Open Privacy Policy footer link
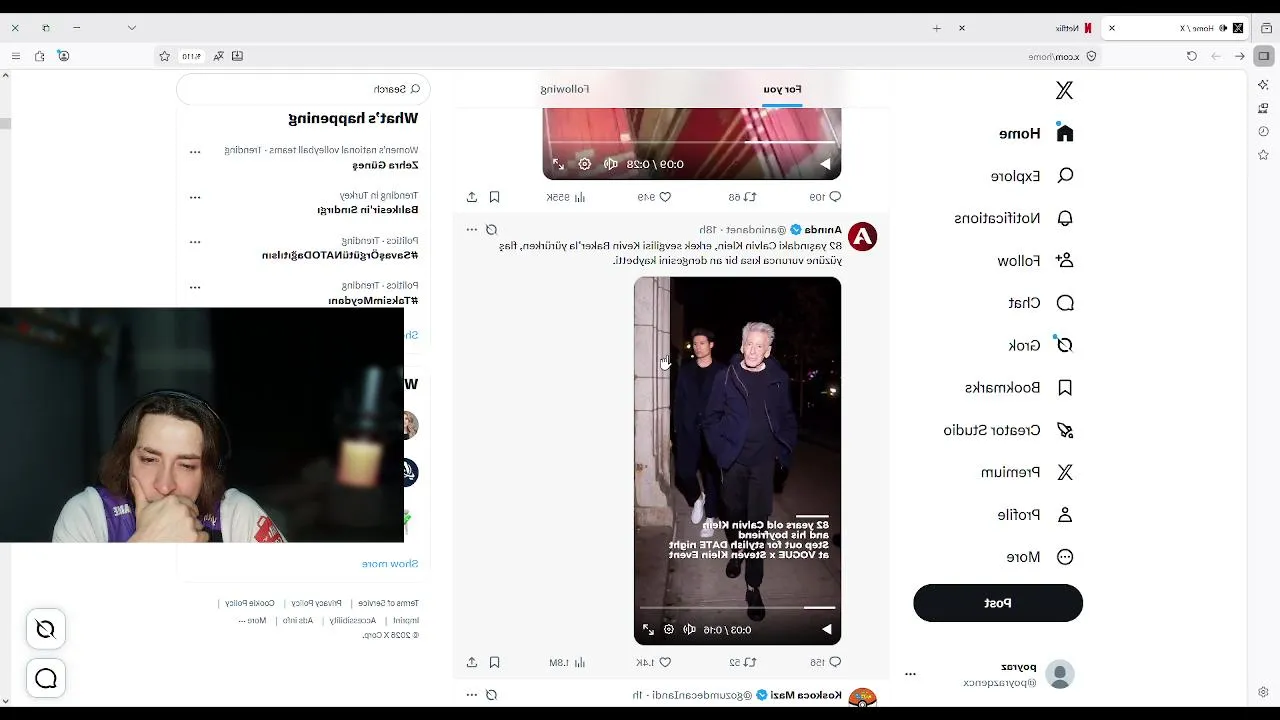Screen dimensions: 1280x720 [x=316, y=603]
